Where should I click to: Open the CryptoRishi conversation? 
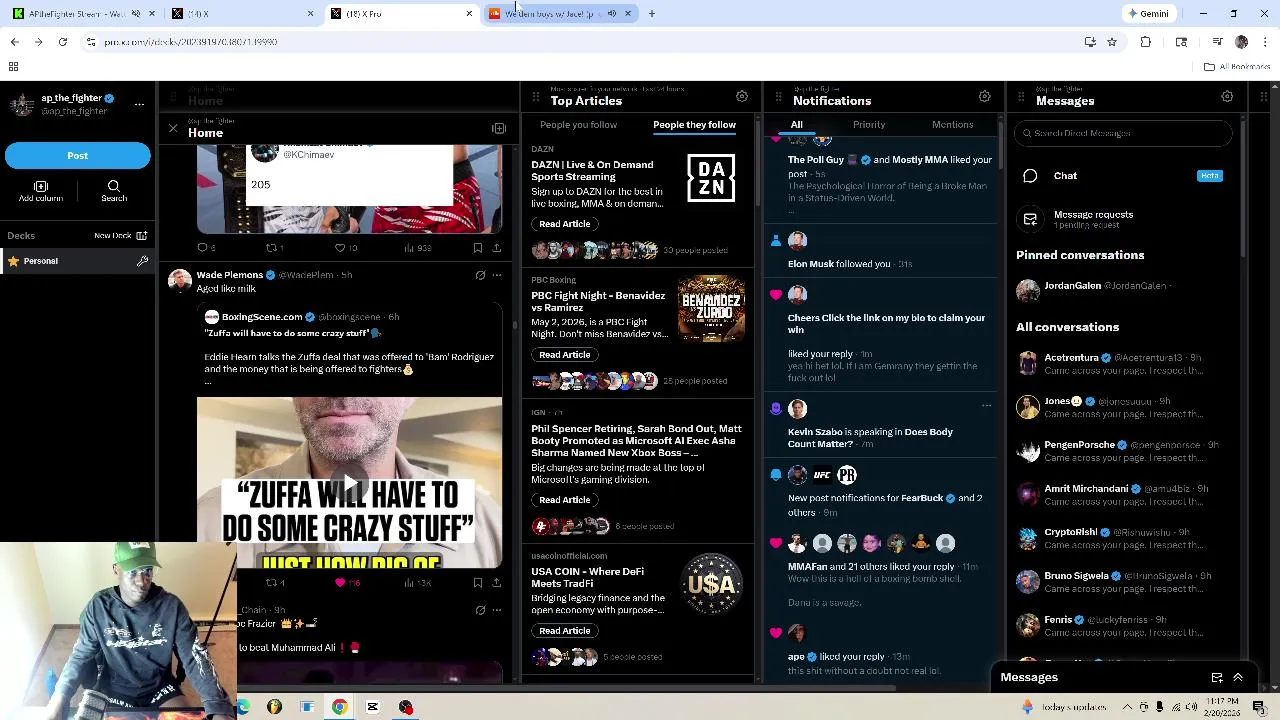(1124, 538)
